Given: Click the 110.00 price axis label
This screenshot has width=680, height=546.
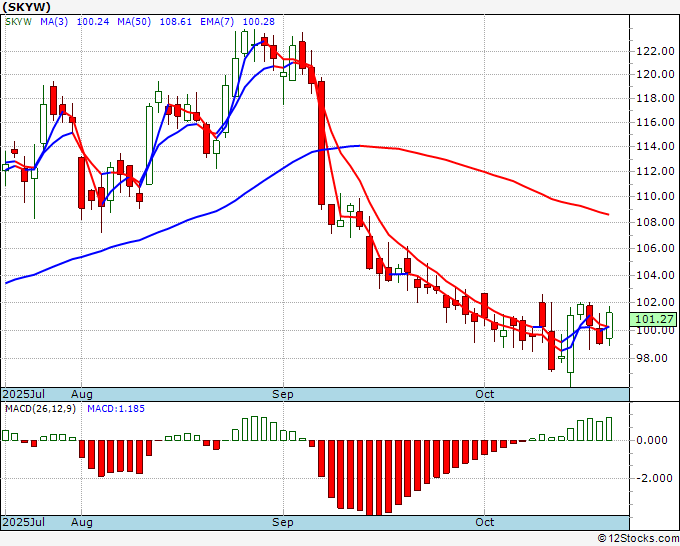Looking at the screenshot, I should point(655,196).
